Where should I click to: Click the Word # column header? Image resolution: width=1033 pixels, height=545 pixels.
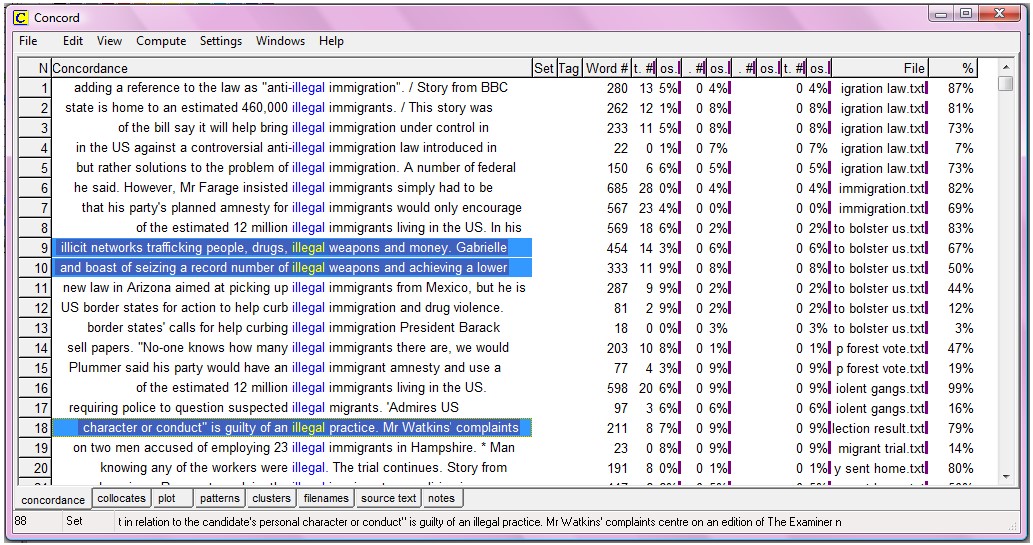point(607,68)
